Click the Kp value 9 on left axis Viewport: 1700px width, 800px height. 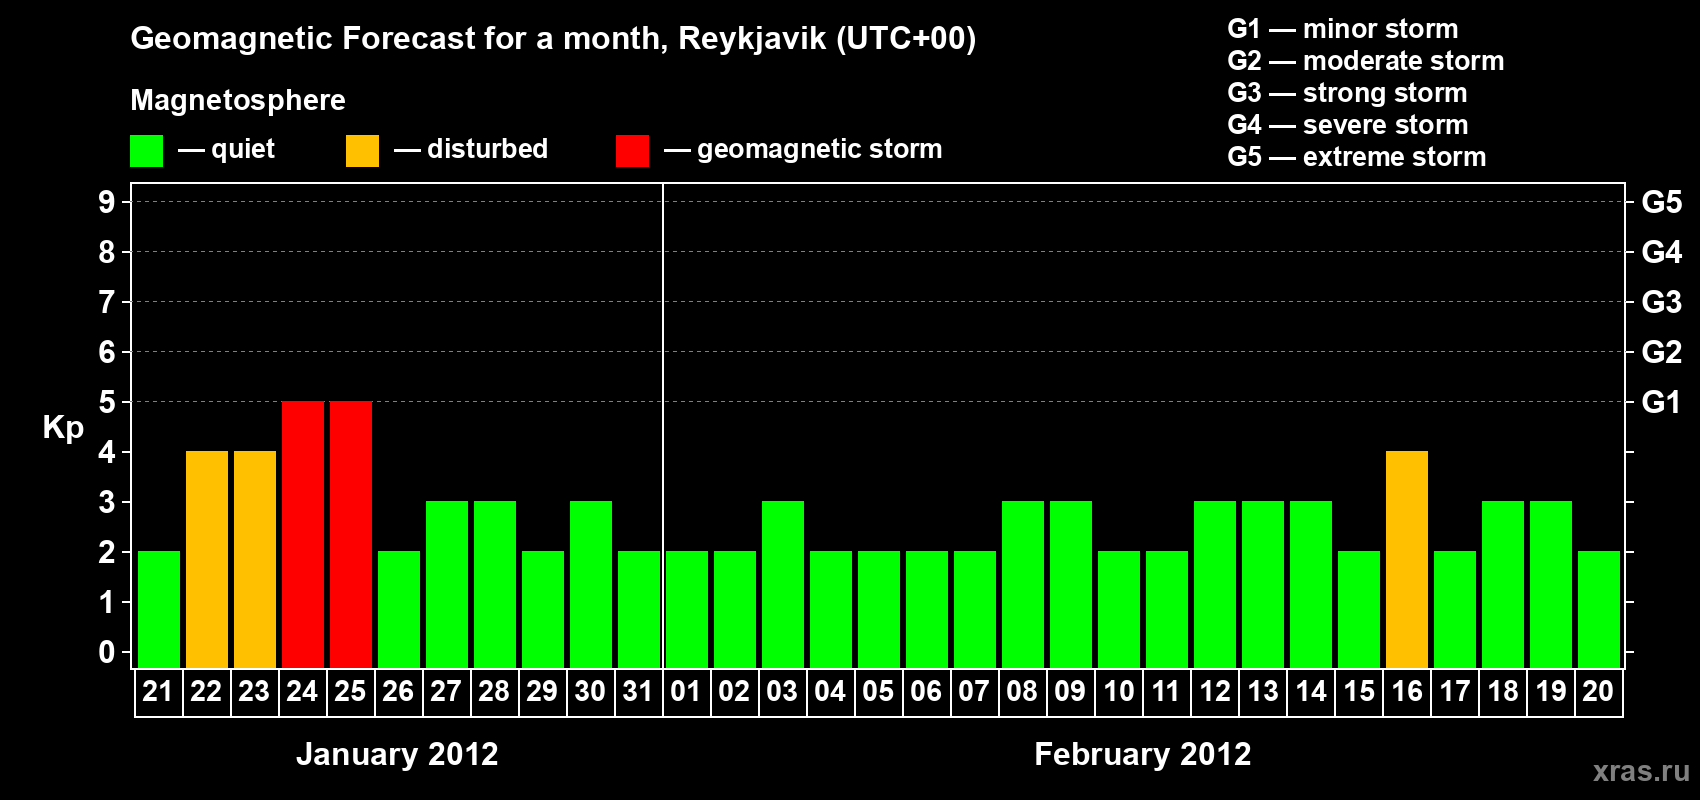click(x=107, y=202)
